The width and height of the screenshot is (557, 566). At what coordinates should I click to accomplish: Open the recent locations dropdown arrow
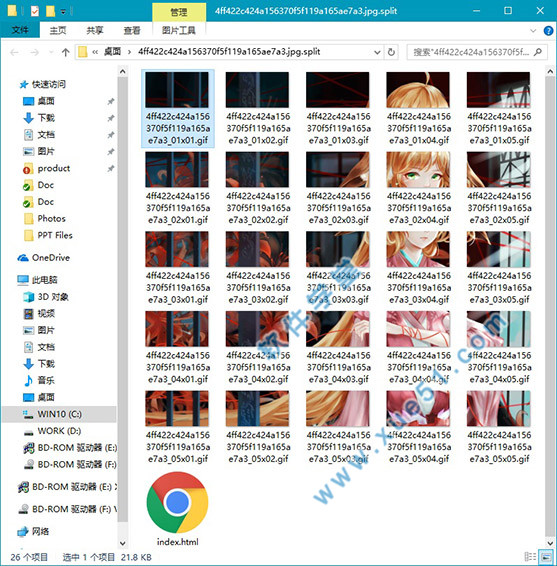click(51, 53)
